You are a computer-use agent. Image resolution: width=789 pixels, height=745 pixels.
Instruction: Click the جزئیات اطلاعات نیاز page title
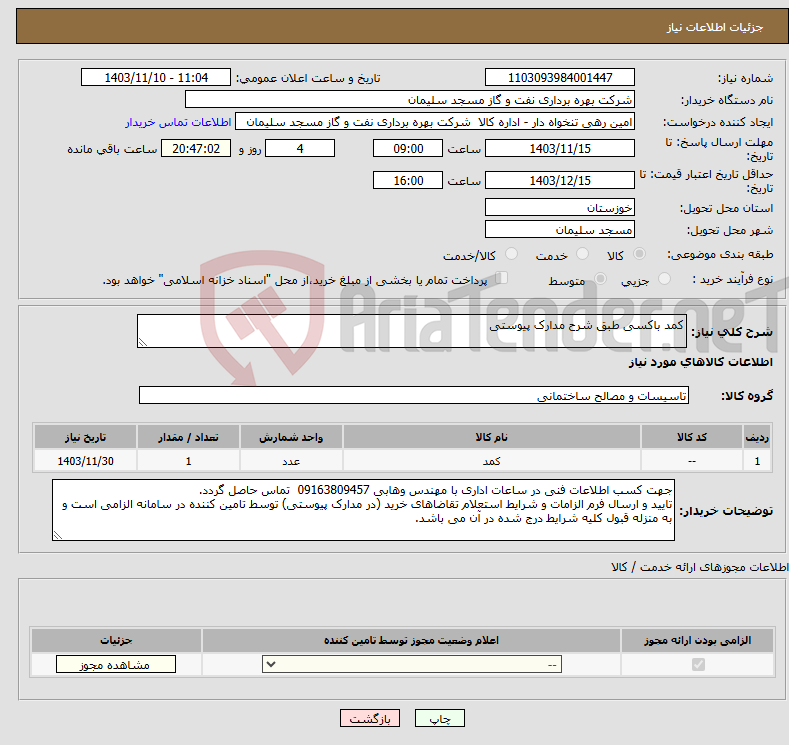tap(715, 27)
